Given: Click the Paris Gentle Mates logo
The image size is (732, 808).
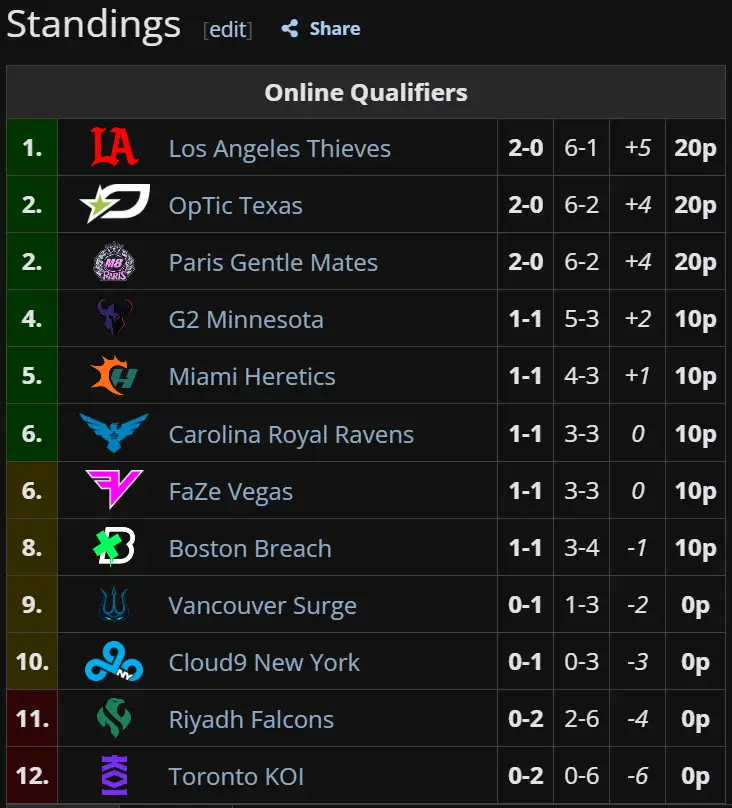Looking at the screenshot, I should pyautogui.click(x=114, y=262).
